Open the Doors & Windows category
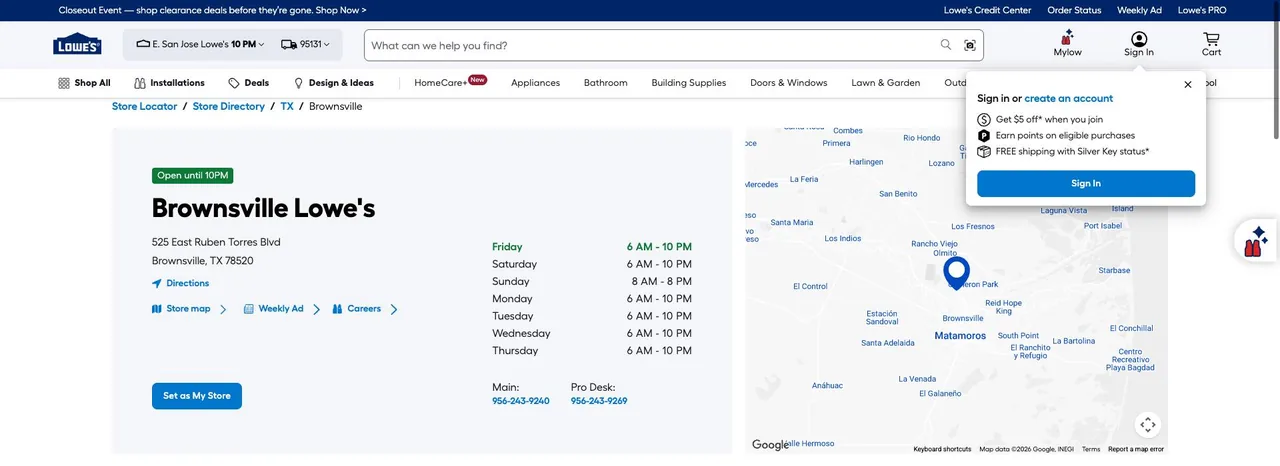1280x466 pixels. point(789,83)
